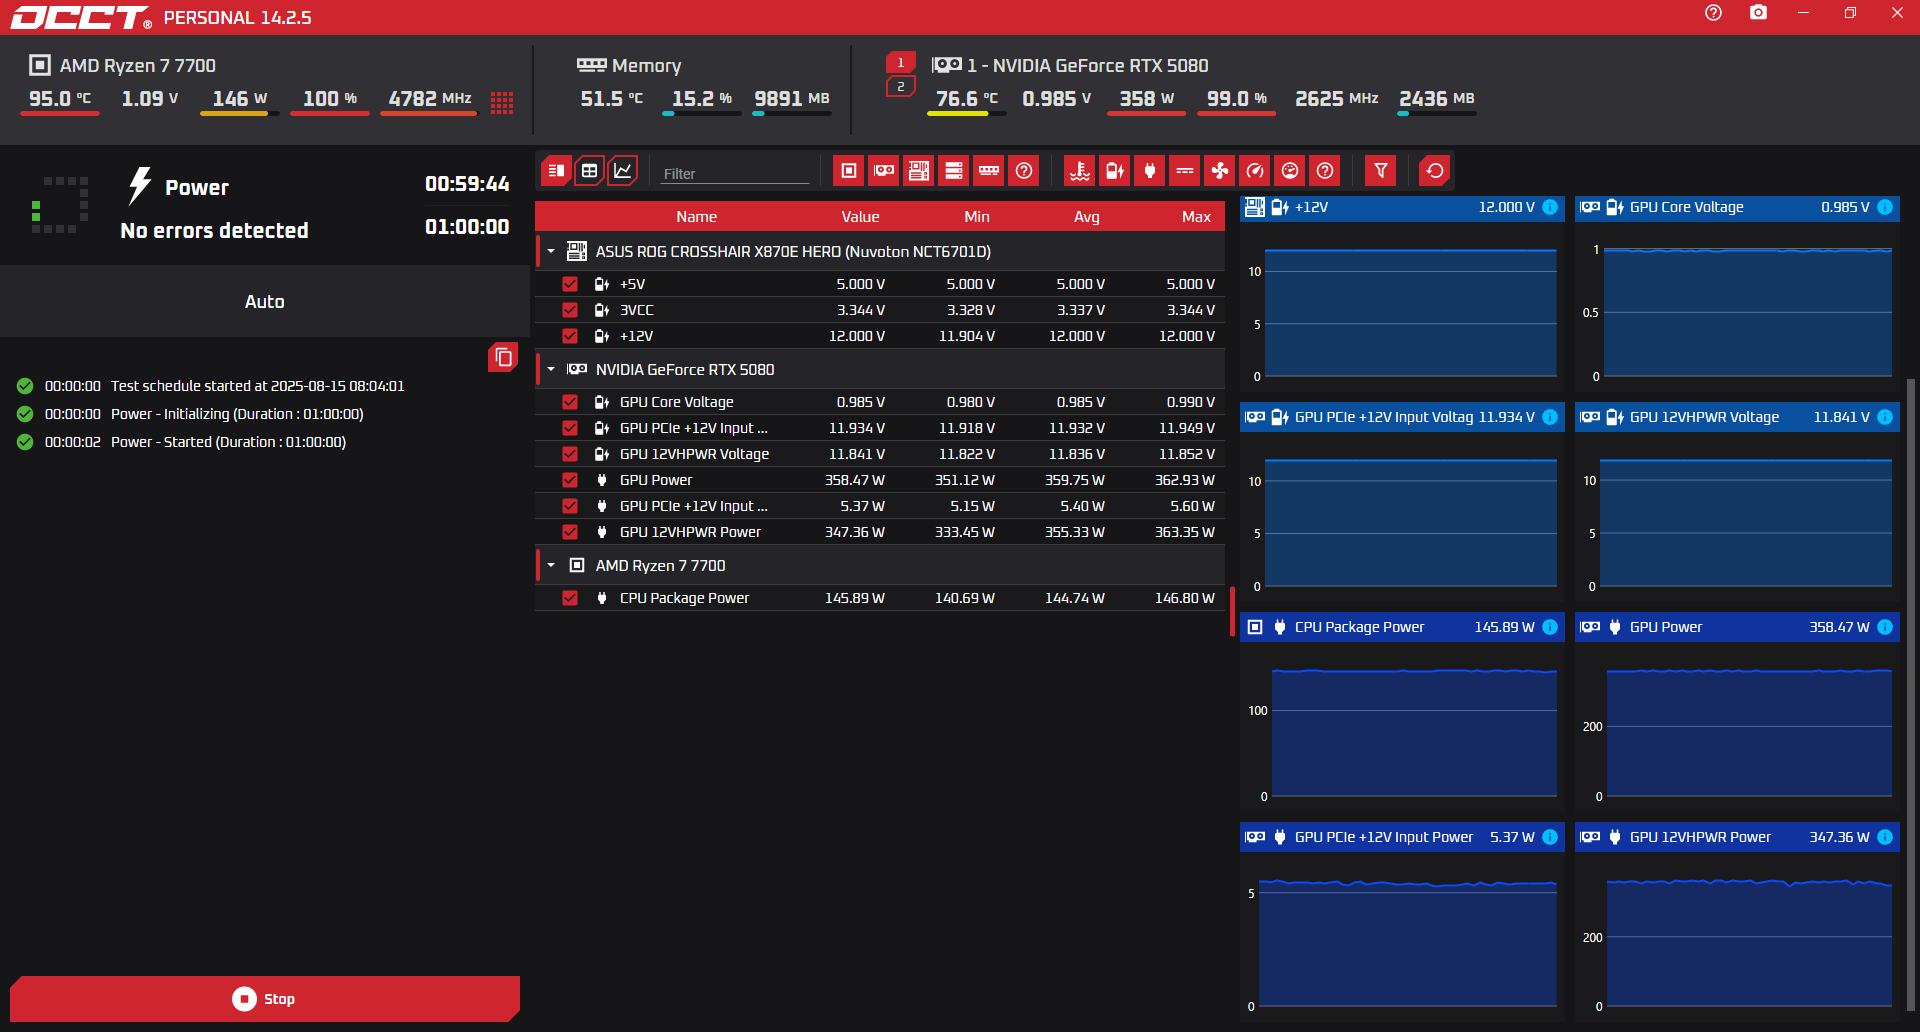1920x1032 pixels.
Task: Toggle the CPU sensors filter icon
Action: (x=849, y=171)
